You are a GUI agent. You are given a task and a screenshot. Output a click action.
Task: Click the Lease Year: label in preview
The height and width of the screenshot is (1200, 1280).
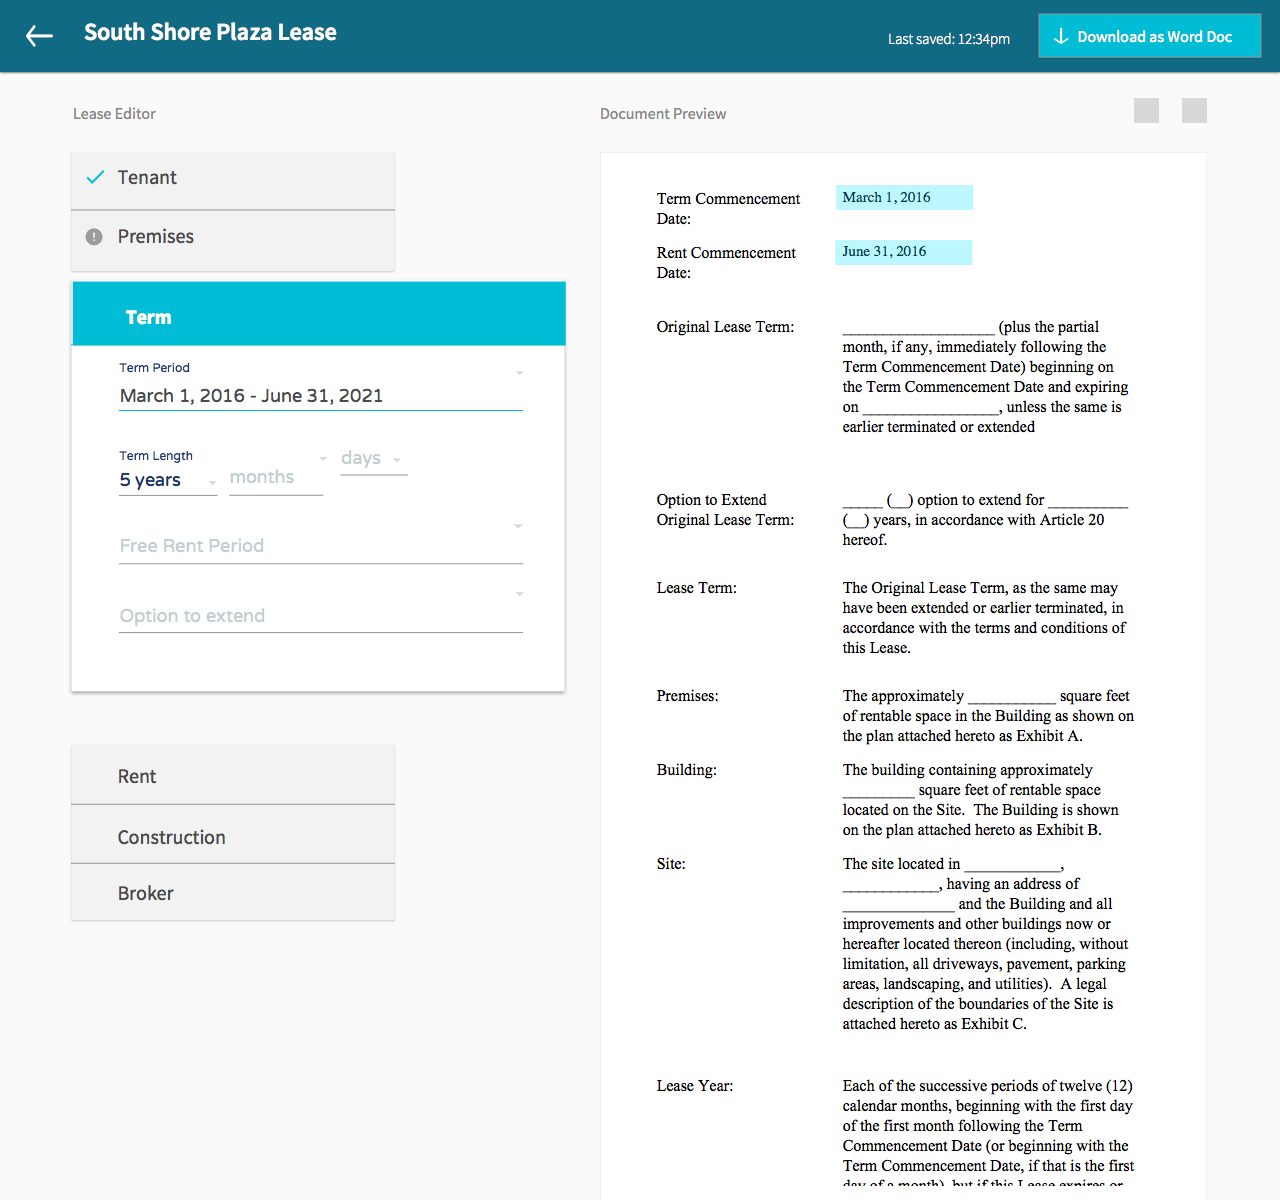pyautogui.click(x=694, y=1086)
